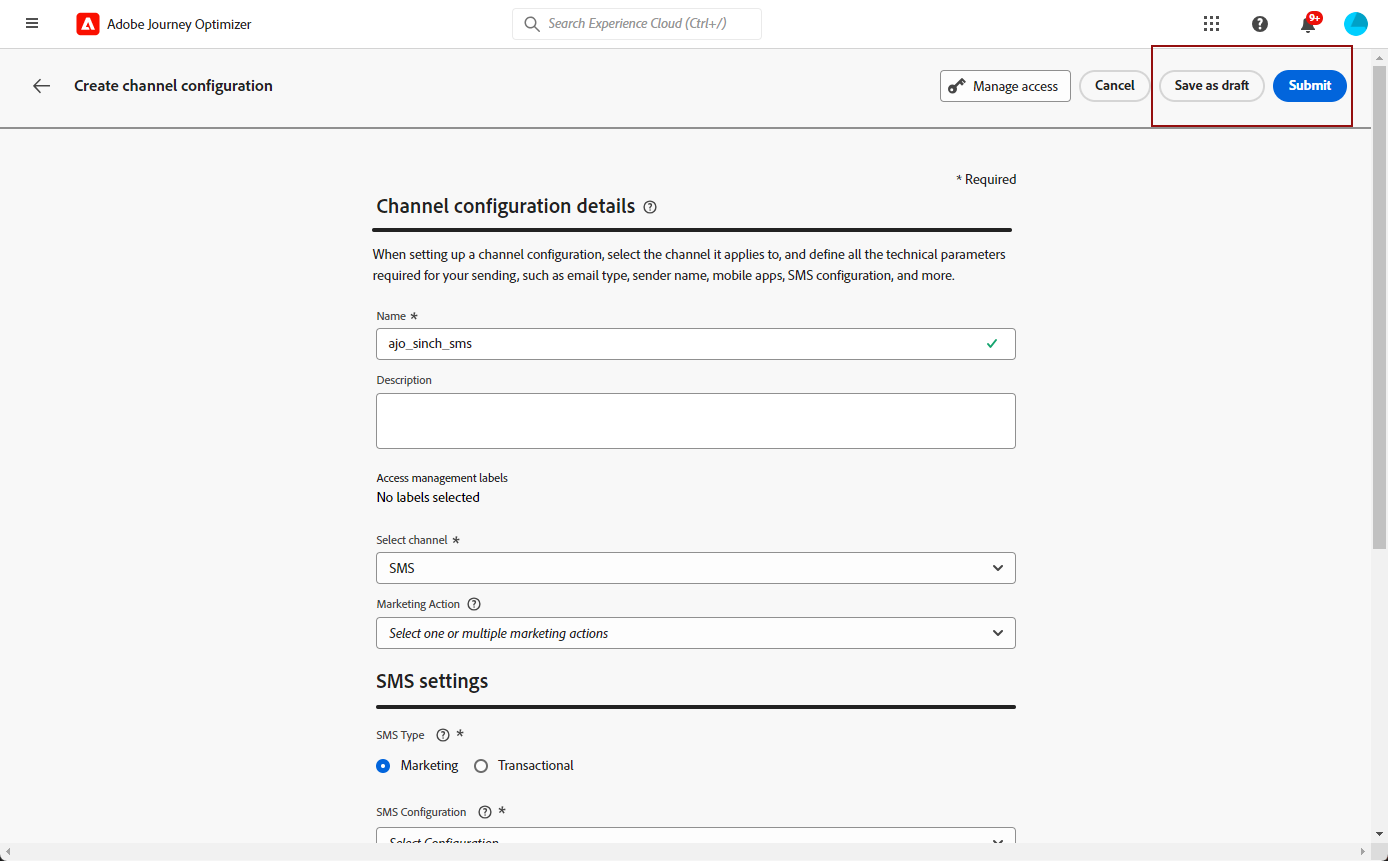This screenshot has height=861, width=1388.
Task: Open the hamburger navigation menu
Action: pyautogui.click(x=32, y=23)
